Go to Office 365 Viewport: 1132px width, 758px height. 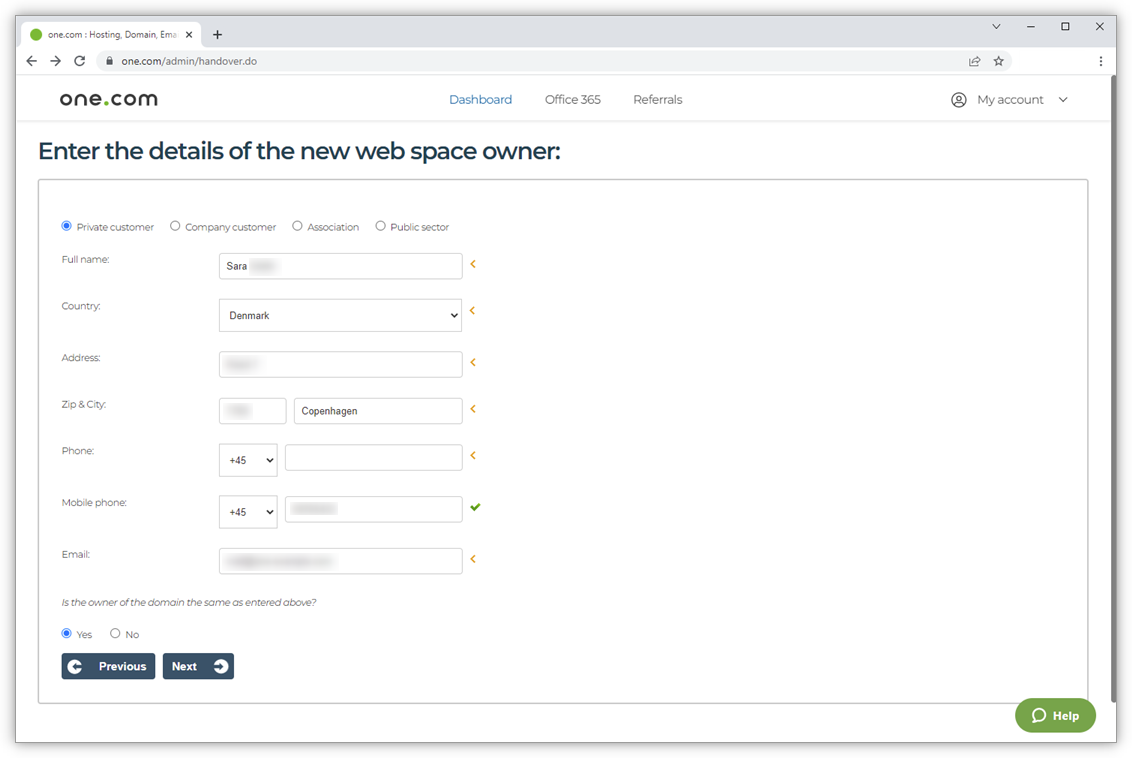coord(572,99)
